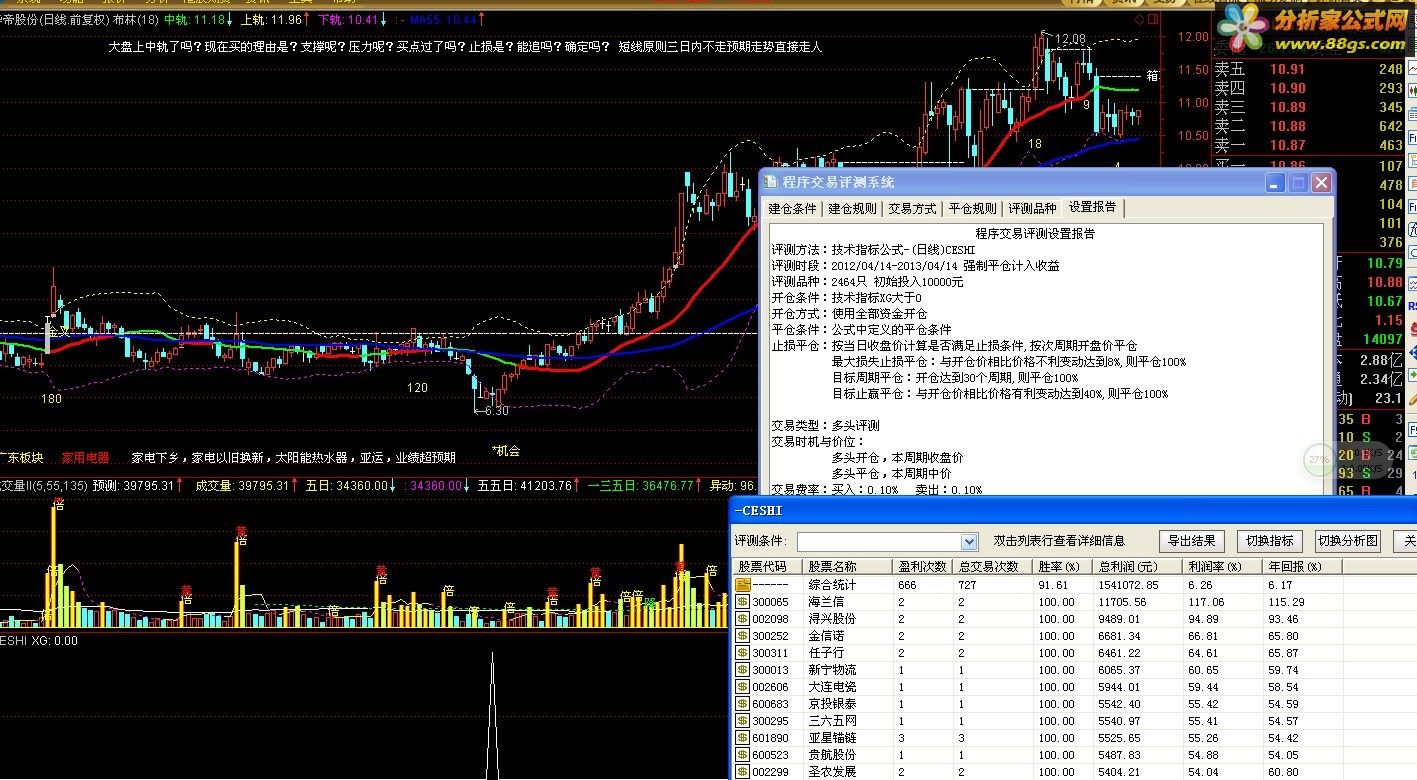
Task: Sort by 总利润(元) column header
Action: click(1139, 566)
